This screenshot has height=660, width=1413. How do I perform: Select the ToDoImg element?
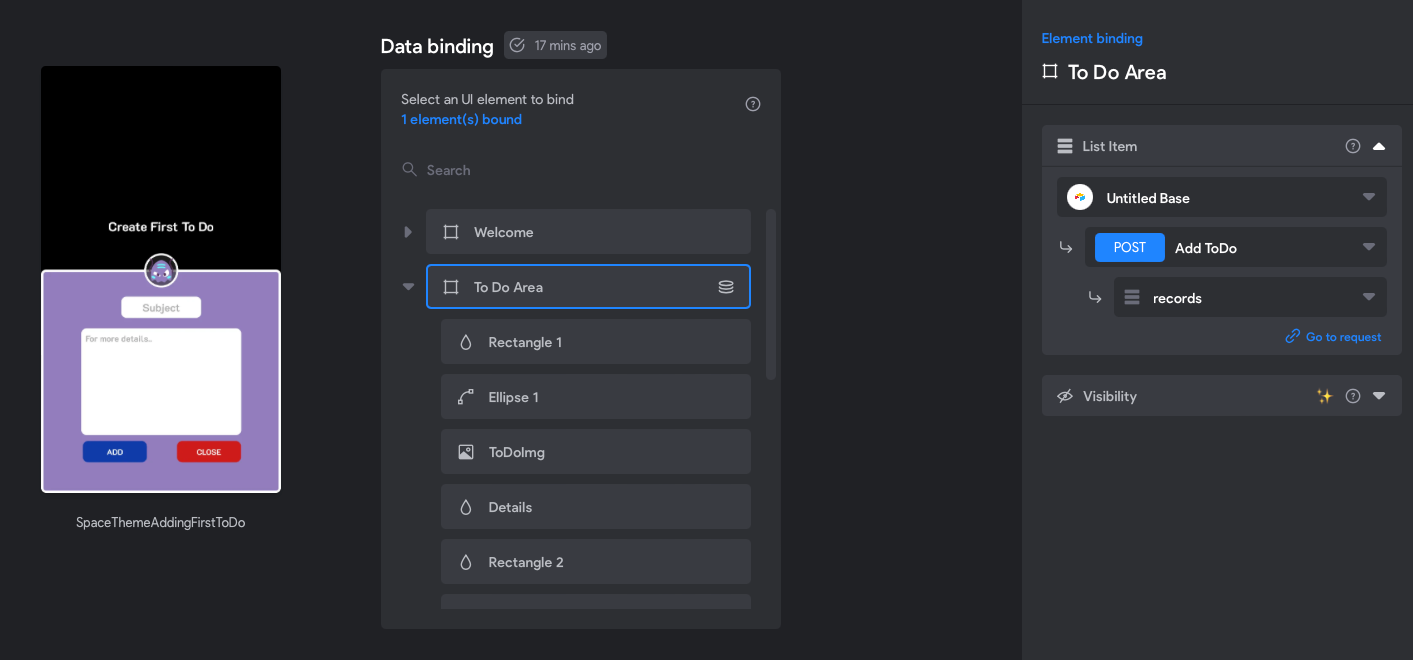[596, 452]
